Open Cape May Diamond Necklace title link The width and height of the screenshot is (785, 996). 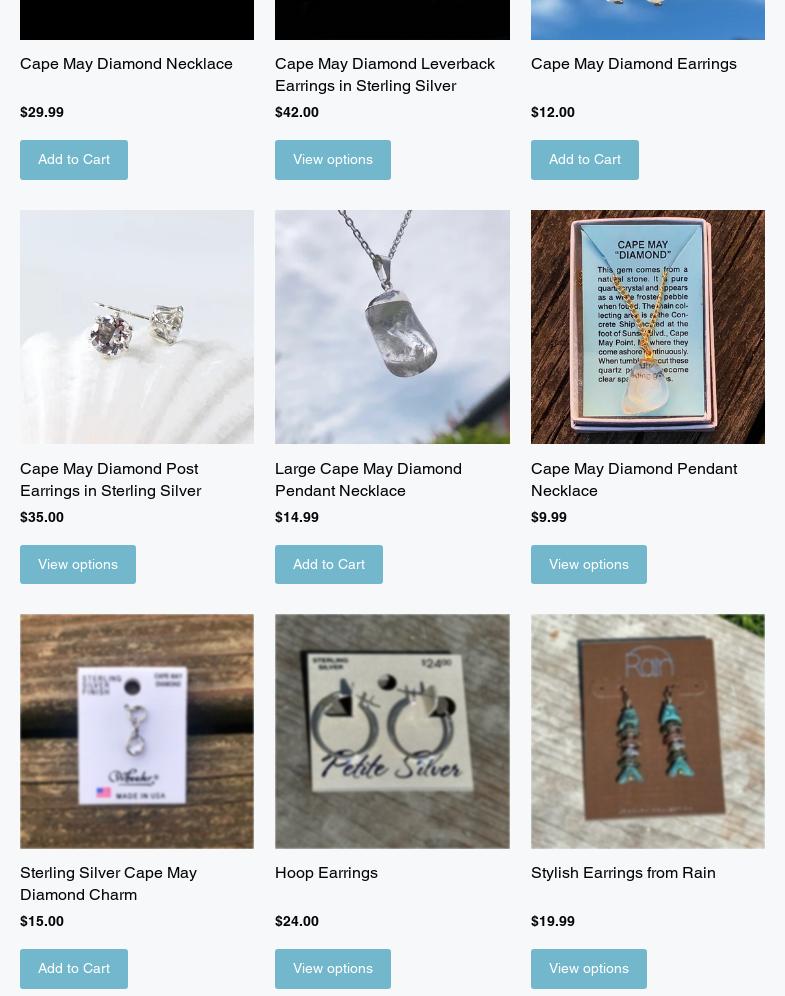coord(126,64)
